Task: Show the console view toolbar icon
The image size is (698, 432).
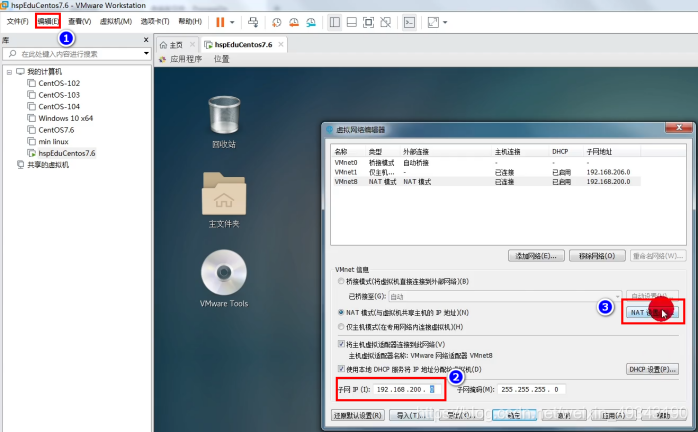Action: tap(409, 22)
